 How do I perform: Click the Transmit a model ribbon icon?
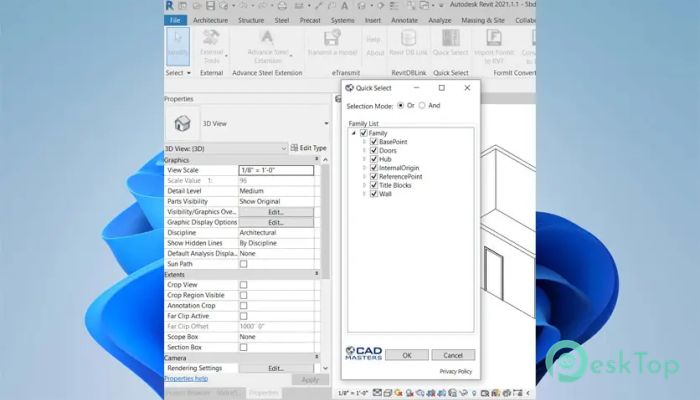tap(332, 38)
